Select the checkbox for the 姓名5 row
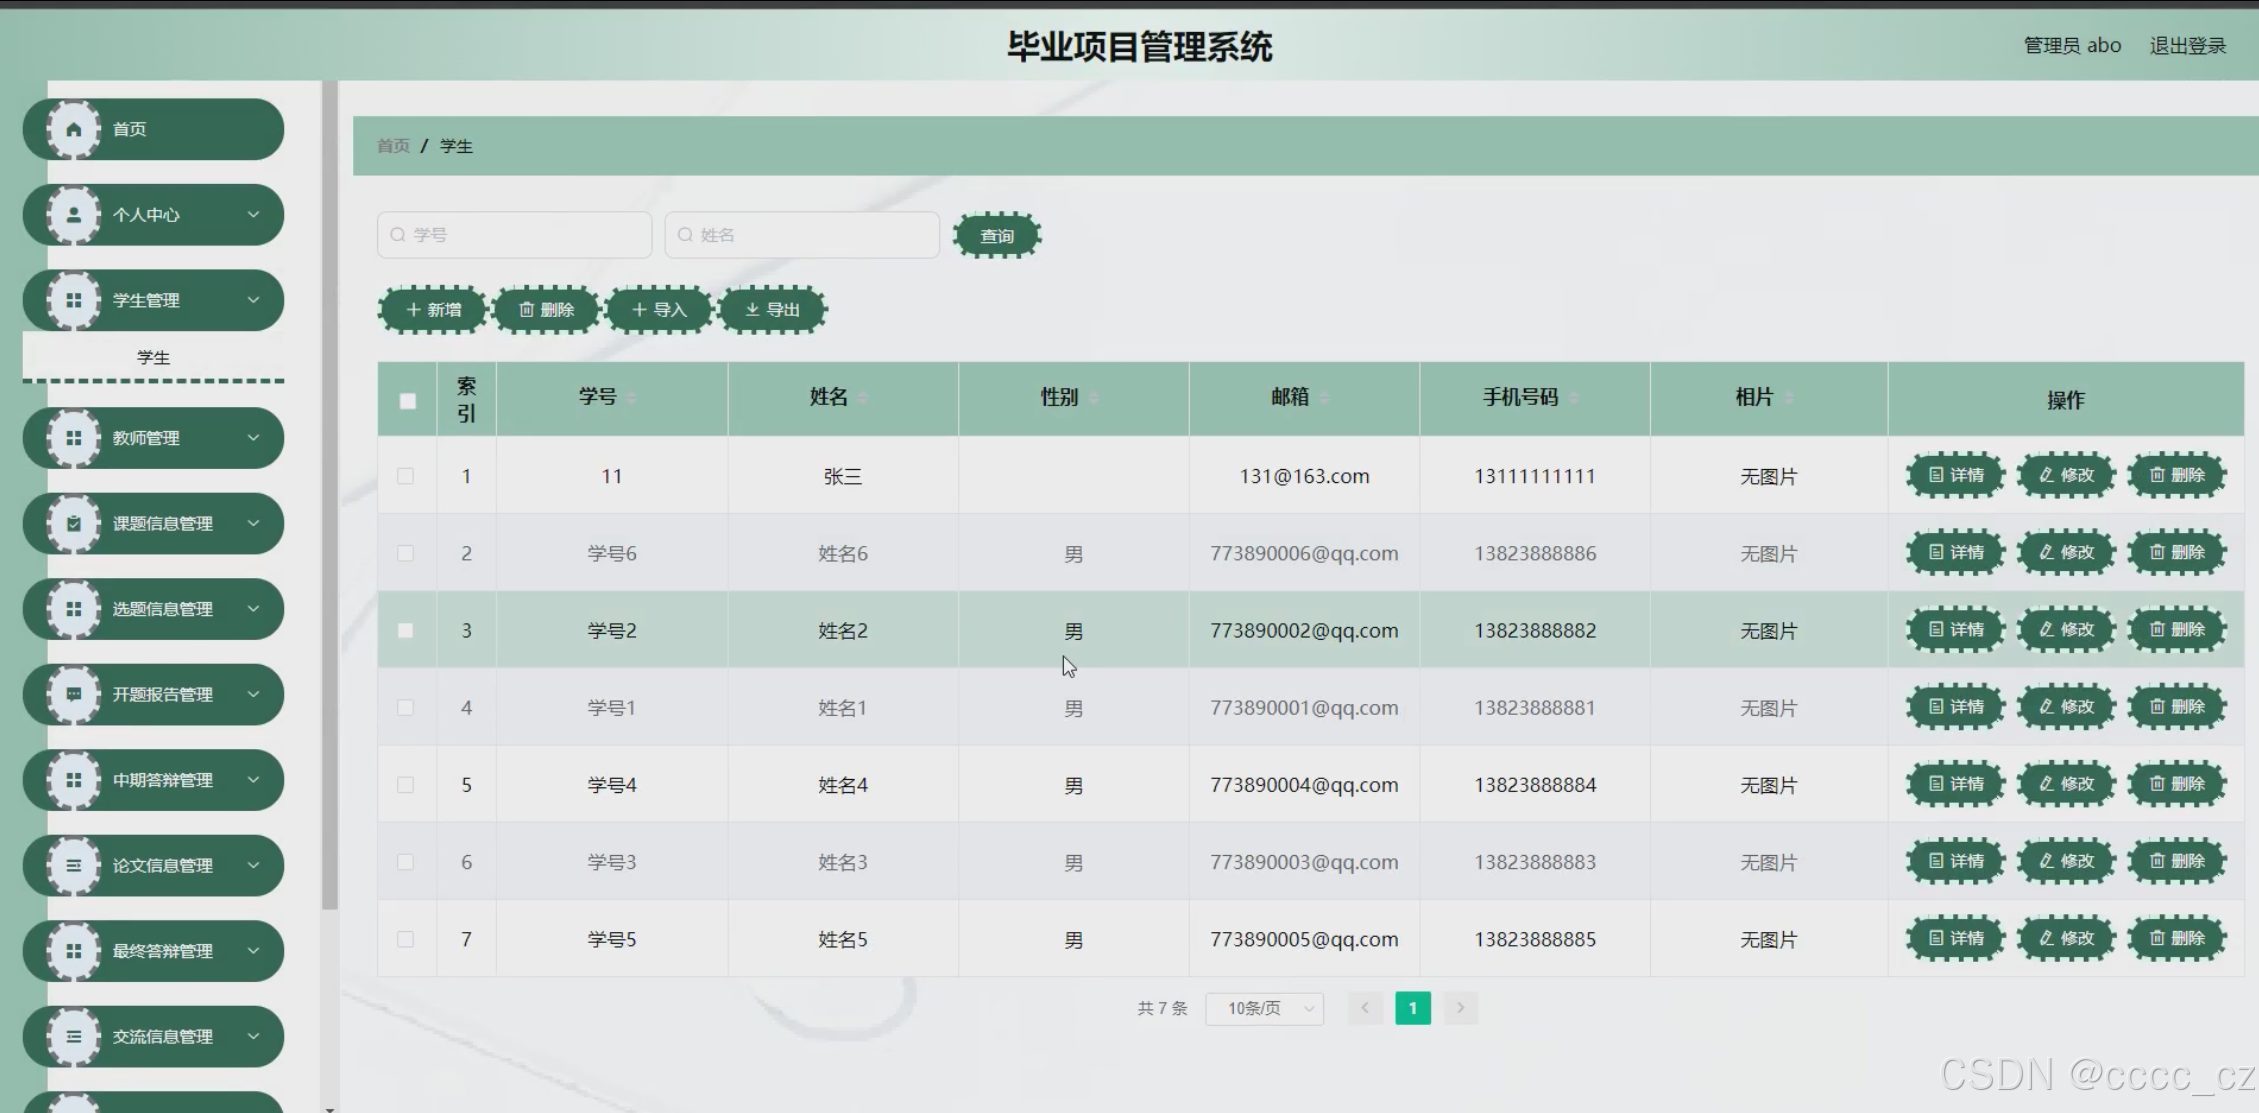 point(405,939)
